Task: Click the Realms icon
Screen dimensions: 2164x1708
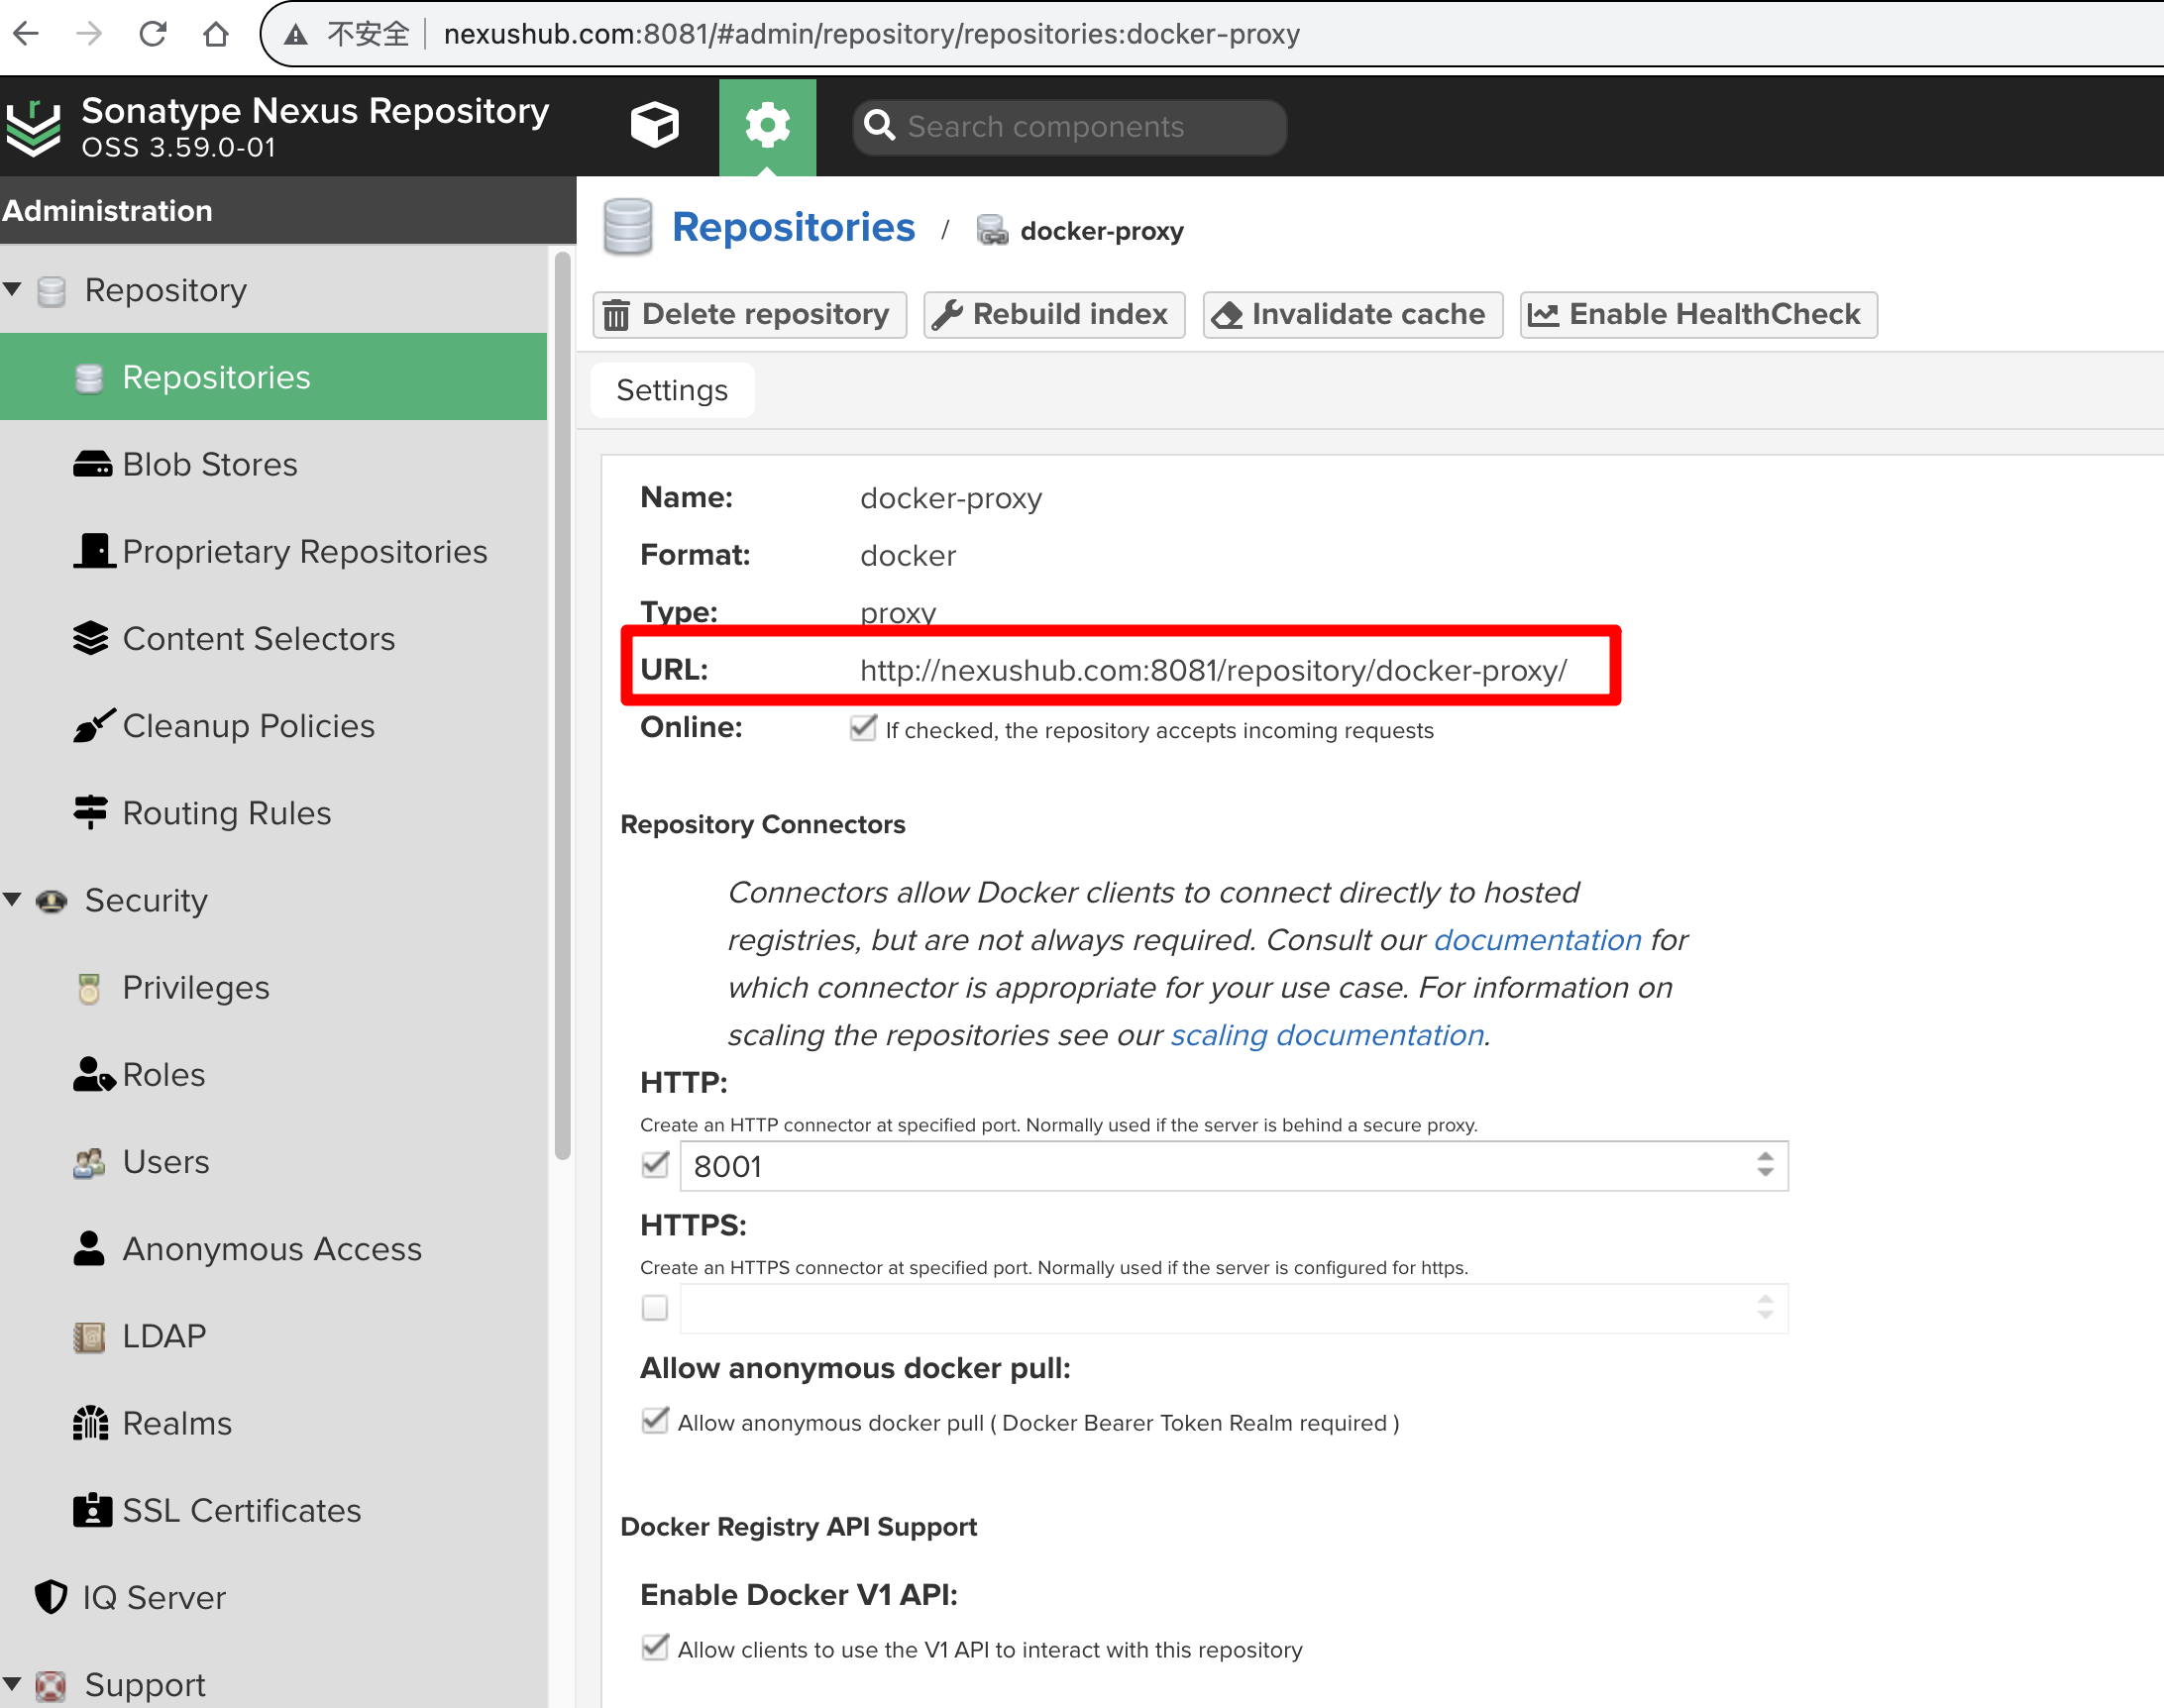Action: click(91, 1422)
